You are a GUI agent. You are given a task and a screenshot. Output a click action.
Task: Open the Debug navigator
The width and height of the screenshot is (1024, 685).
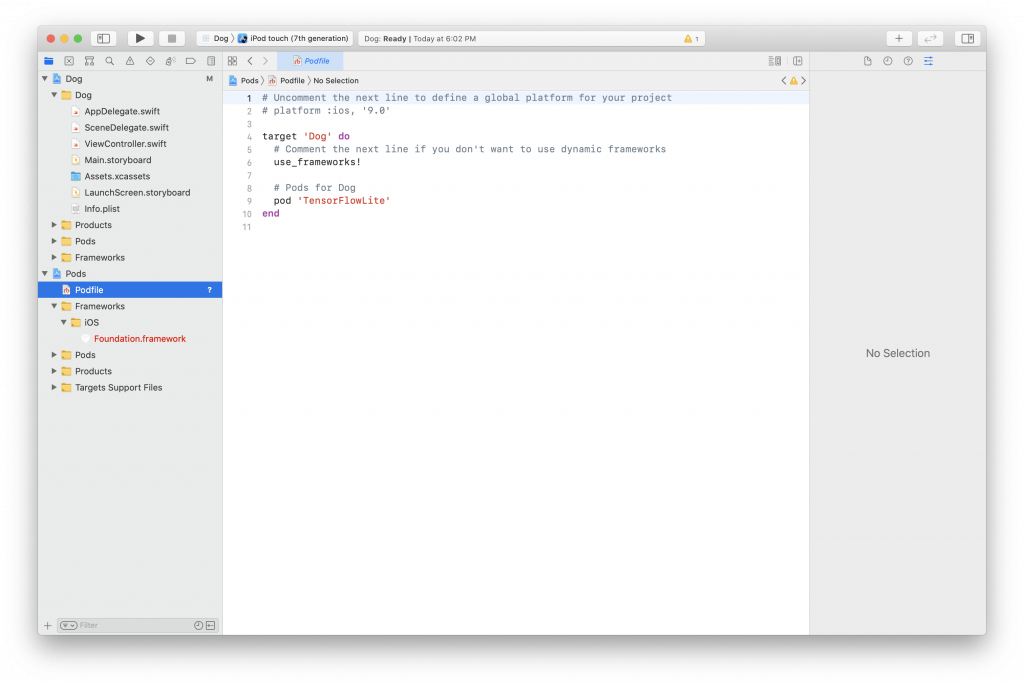pos(170,61)
